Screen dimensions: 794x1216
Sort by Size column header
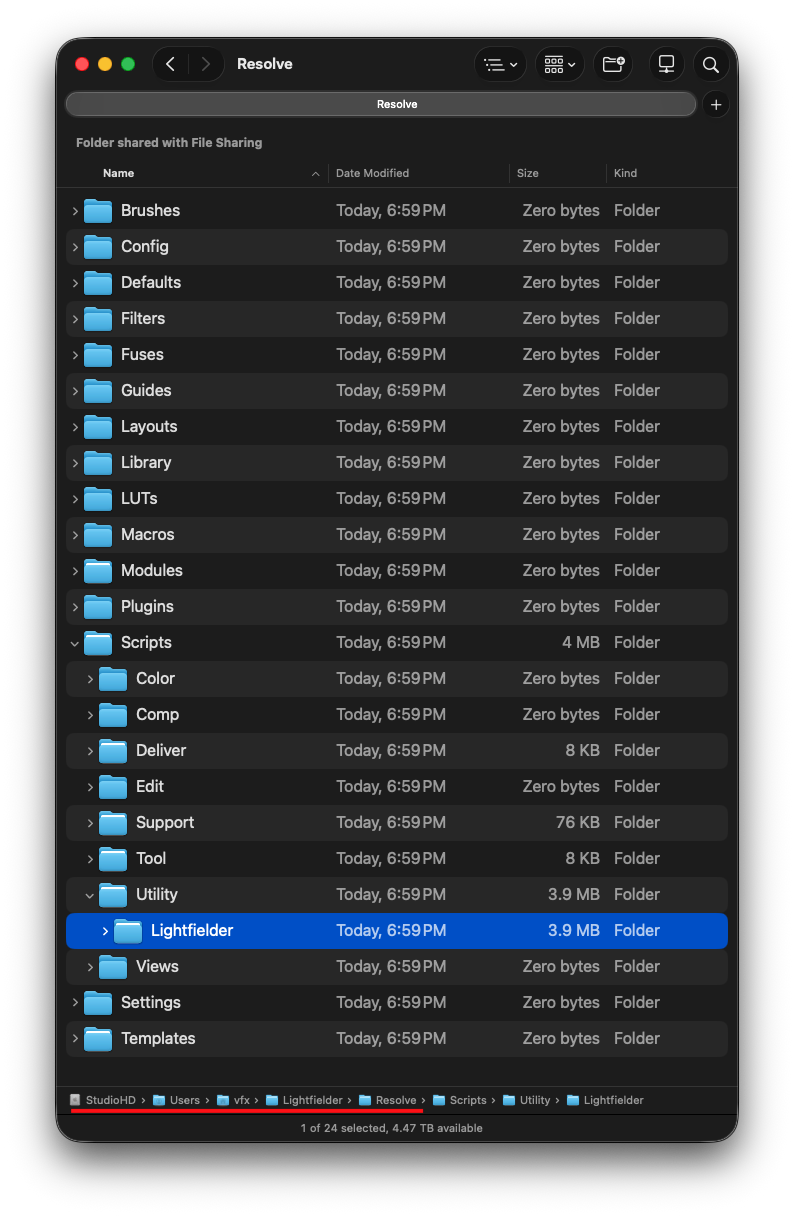tap(528, 173)
